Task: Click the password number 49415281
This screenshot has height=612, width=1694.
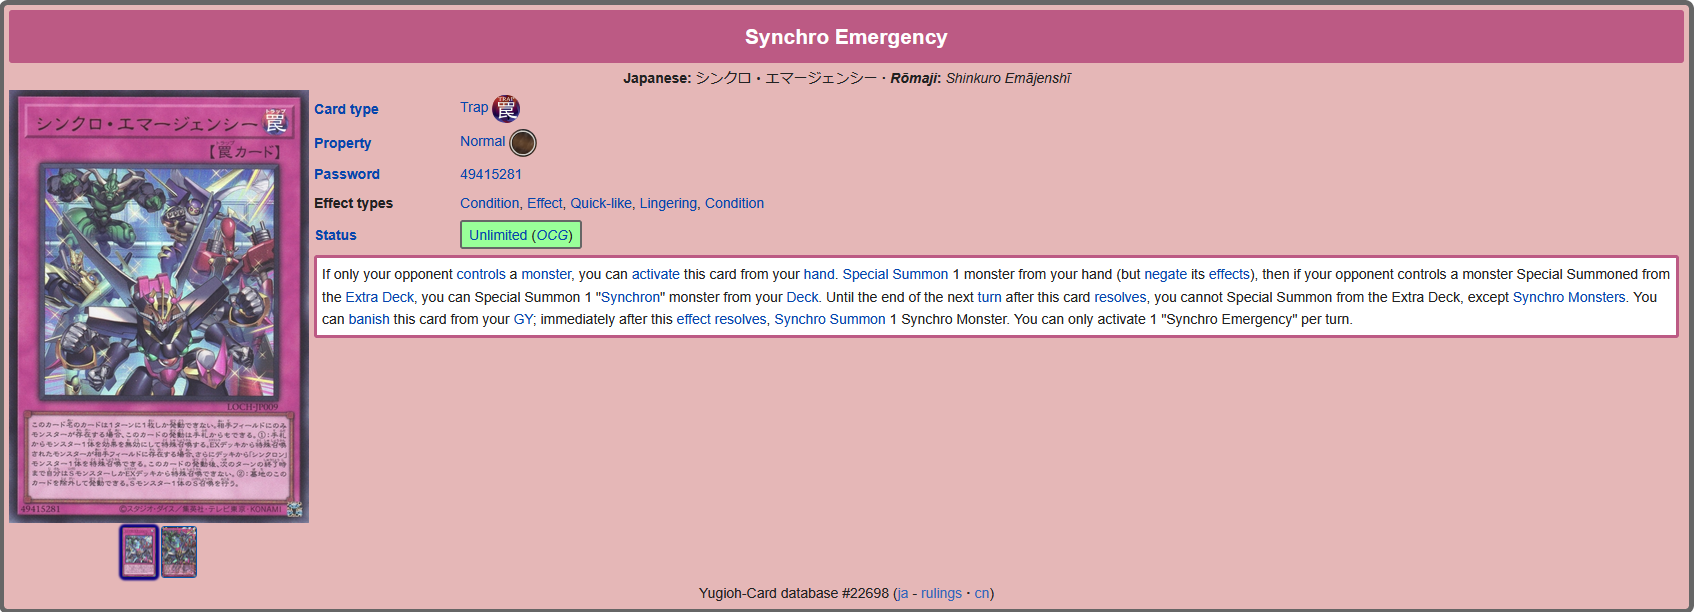Action: tap(491, 174)
